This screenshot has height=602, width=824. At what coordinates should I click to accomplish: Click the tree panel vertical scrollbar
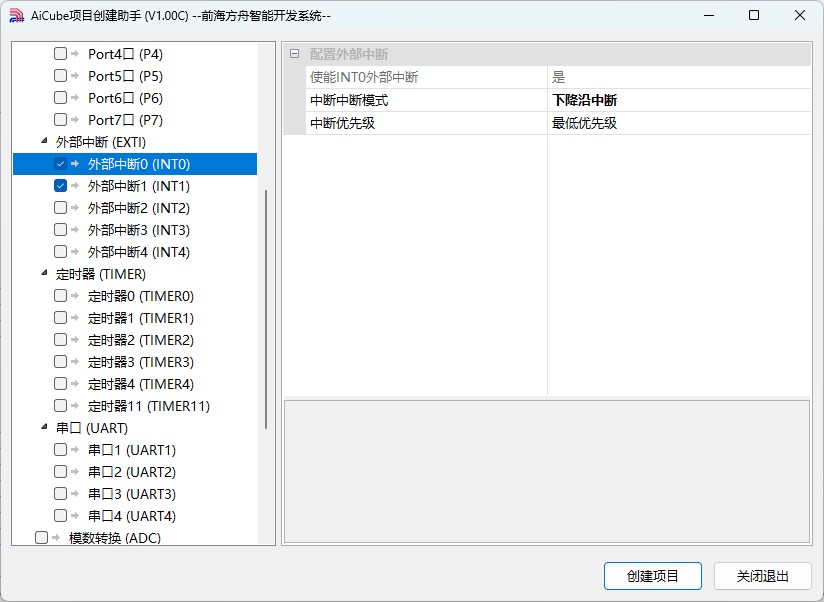pos(266,309)
